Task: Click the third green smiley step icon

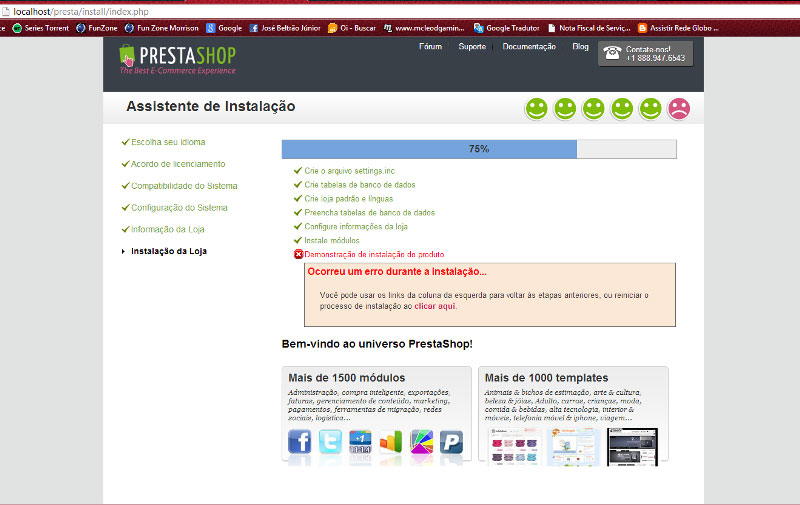Action: click(x=593, y=109)
